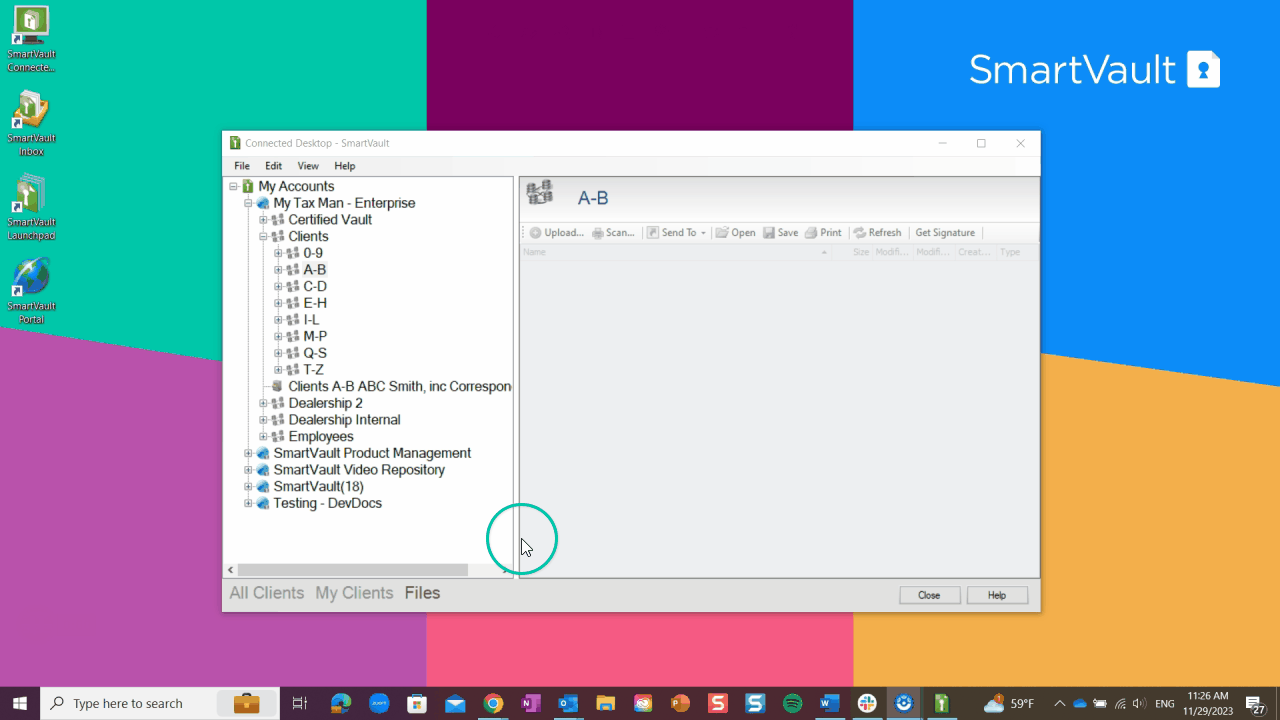Viewport: 1280px width, 720px height.
Task: Expand the C-D folder node
Action: (x=278, y=287)
